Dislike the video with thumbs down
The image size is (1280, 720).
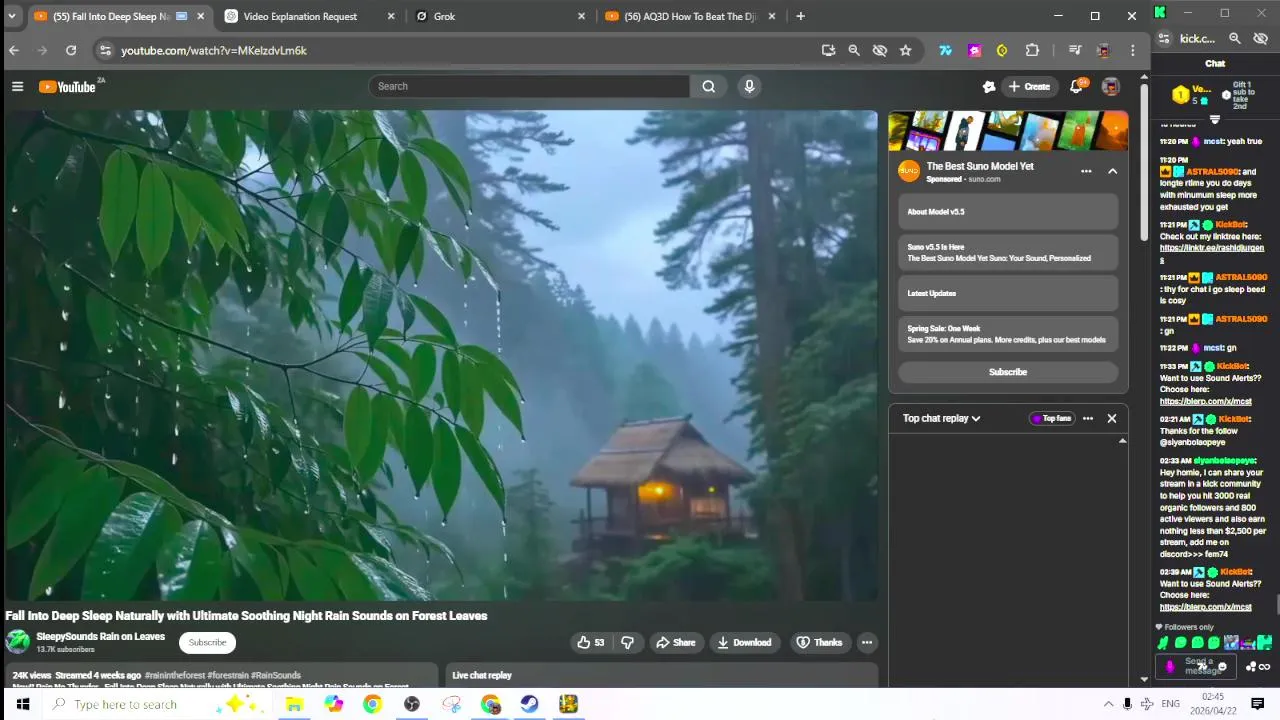628,643
